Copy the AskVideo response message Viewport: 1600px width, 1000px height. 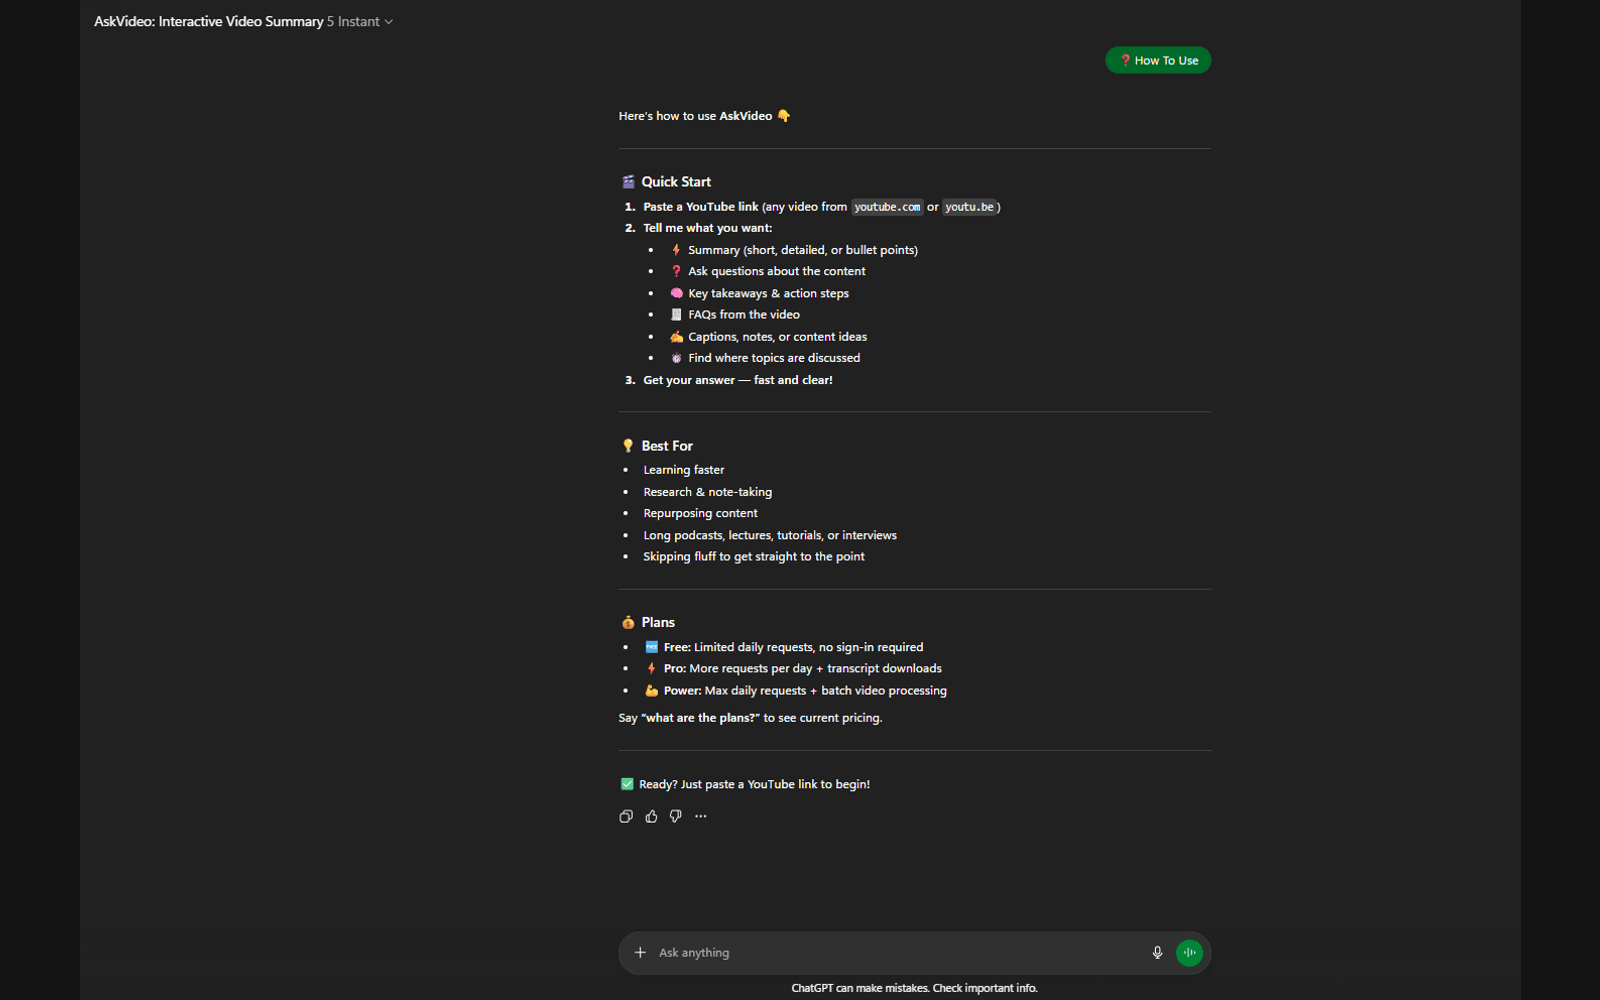(625, 816)
